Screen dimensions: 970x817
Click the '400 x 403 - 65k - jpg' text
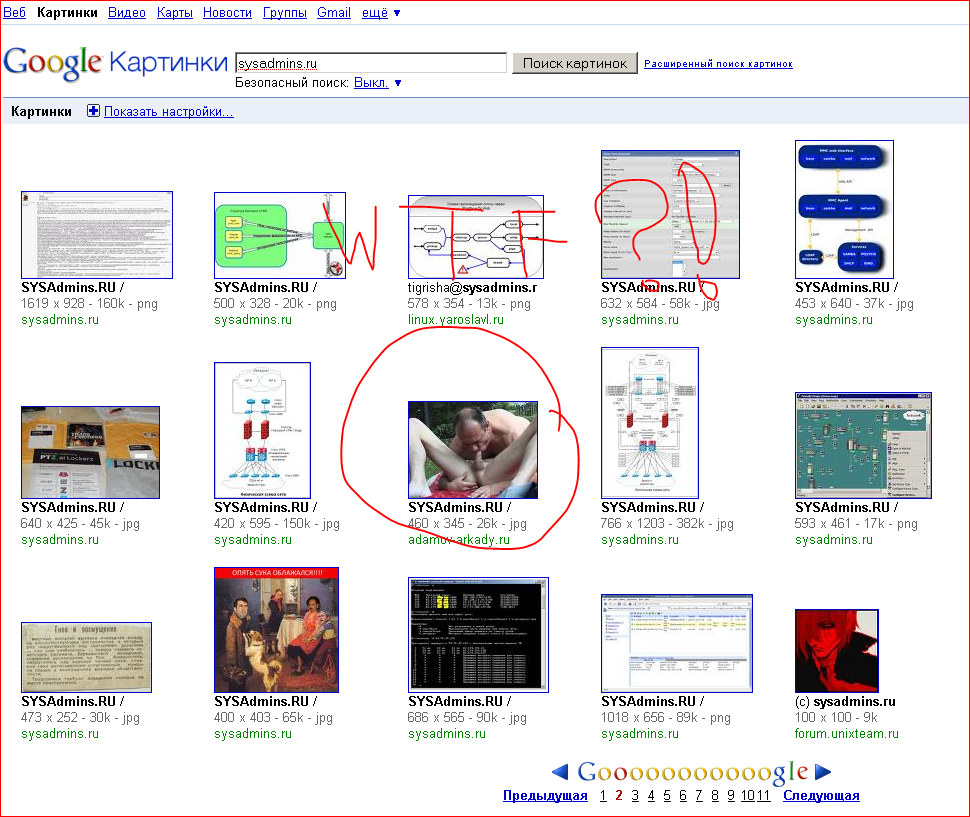(273, 718)
